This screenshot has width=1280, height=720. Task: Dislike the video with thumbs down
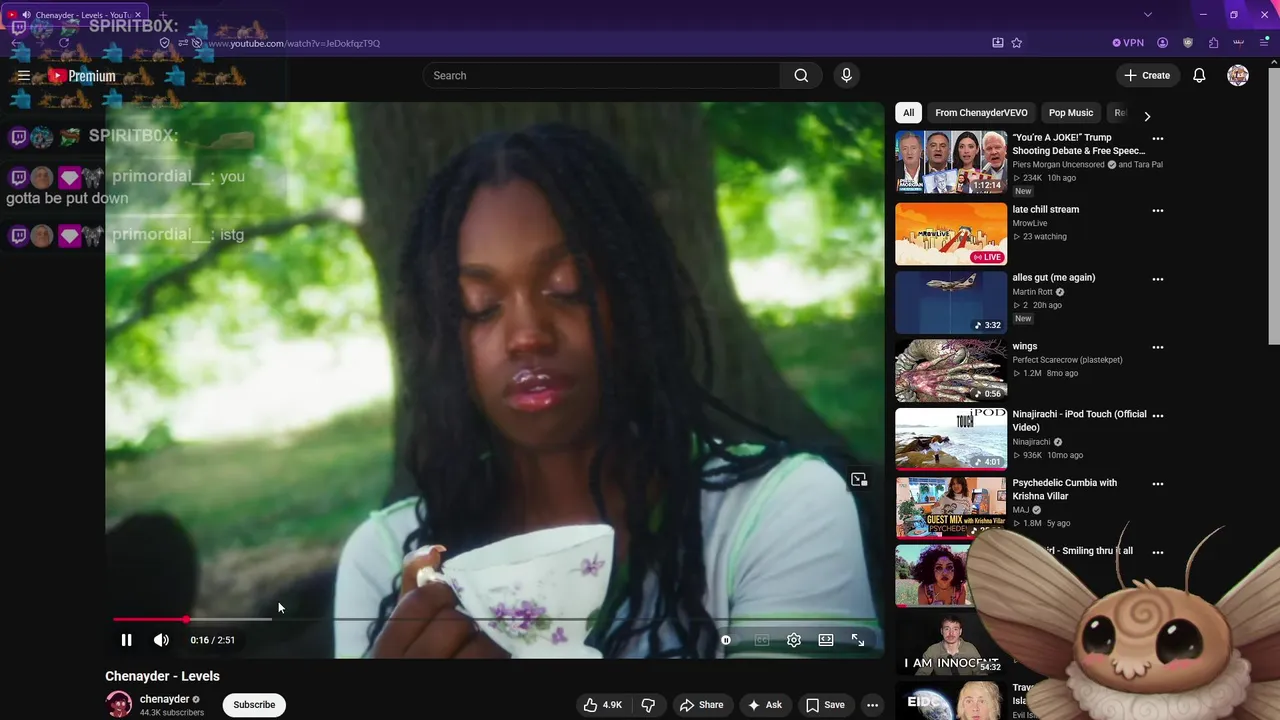point(648,705)
